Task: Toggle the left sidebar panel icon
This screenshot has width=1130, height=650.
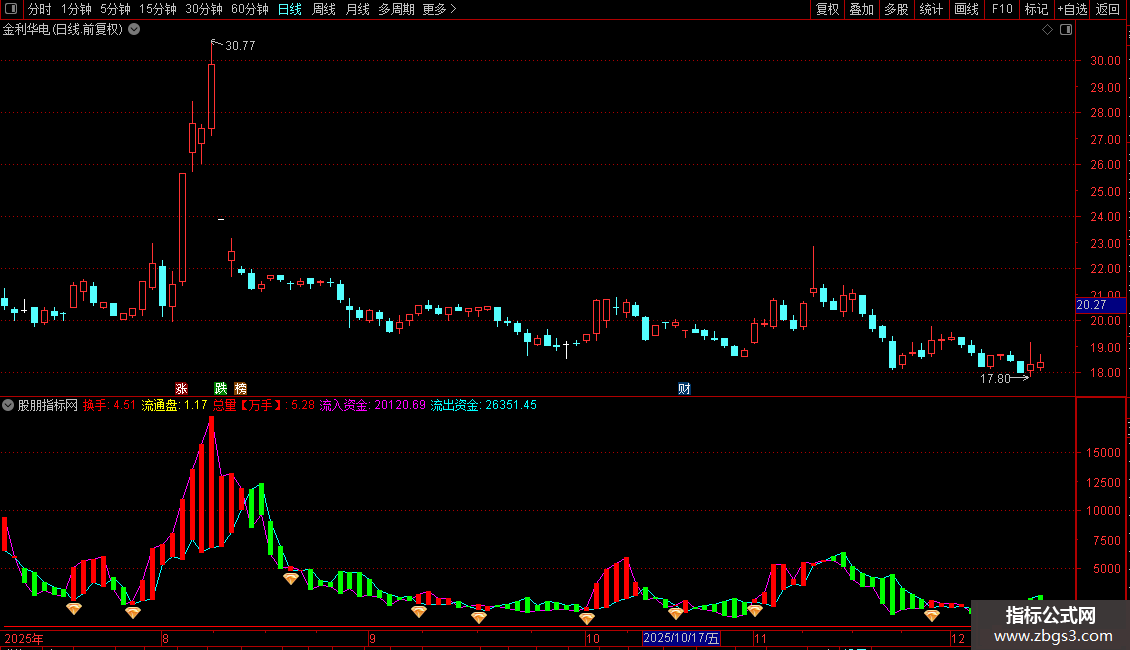Action: tap(11, 9)
